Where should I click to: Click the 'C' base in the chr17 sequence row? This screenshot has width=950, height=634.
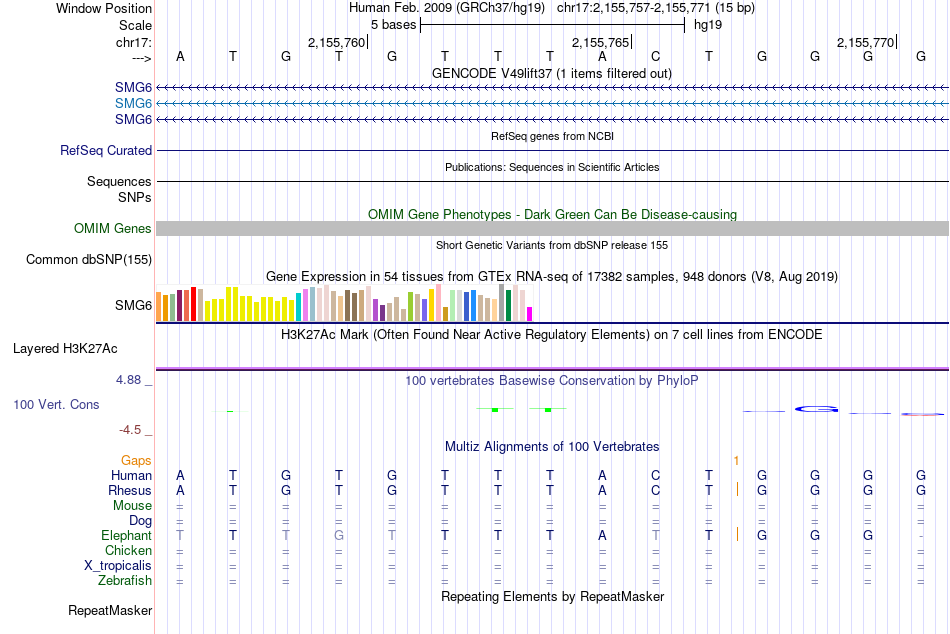(x=655, y=56)
